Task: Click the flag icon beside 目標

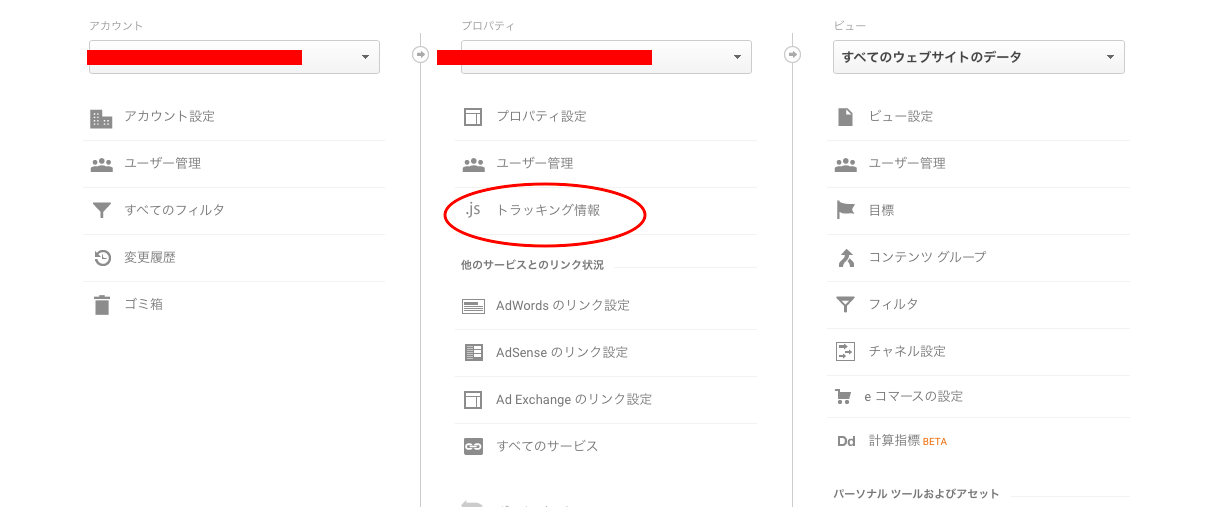Action: [x=846, y=210]
